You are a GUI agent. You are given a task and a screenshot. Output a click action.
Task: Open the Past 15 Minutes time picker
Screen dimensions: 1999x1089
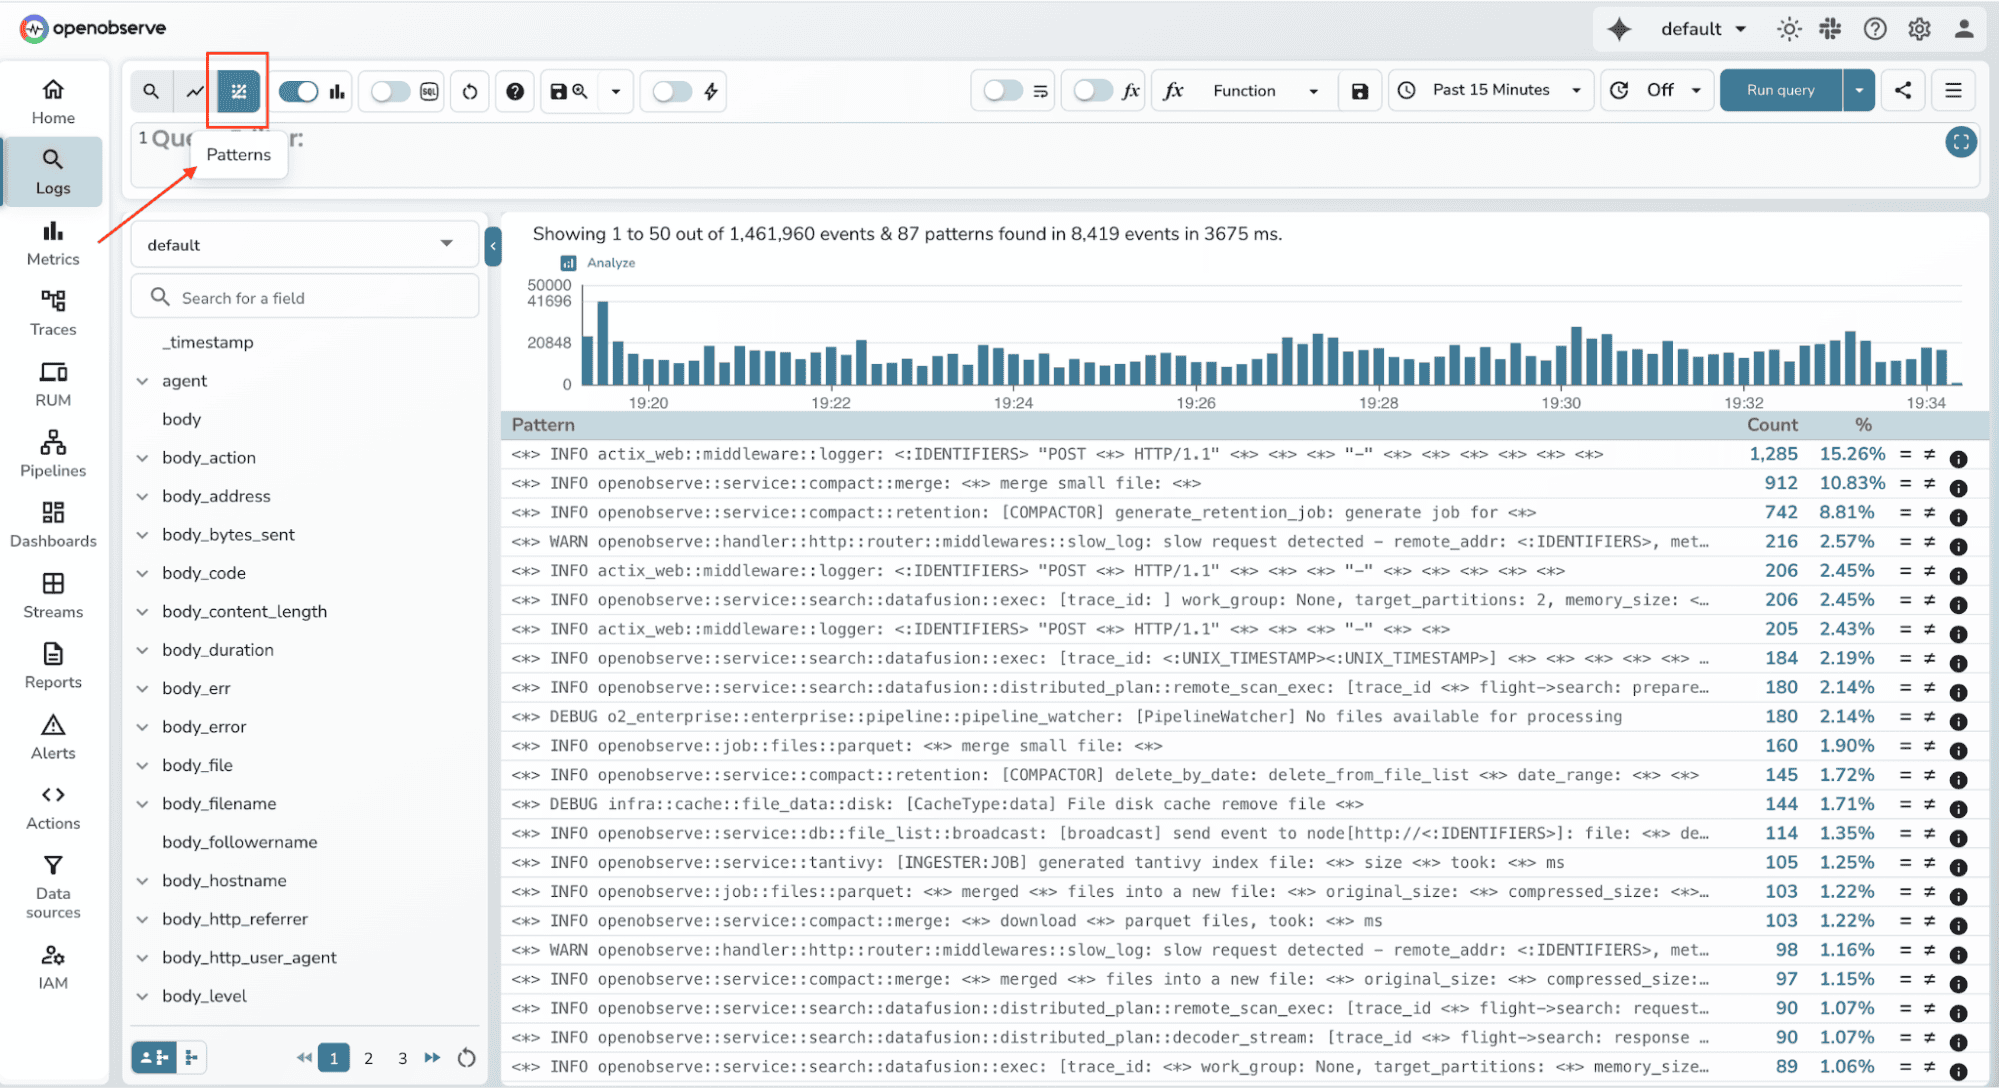pyautogui.click(x=1490, y=90)
